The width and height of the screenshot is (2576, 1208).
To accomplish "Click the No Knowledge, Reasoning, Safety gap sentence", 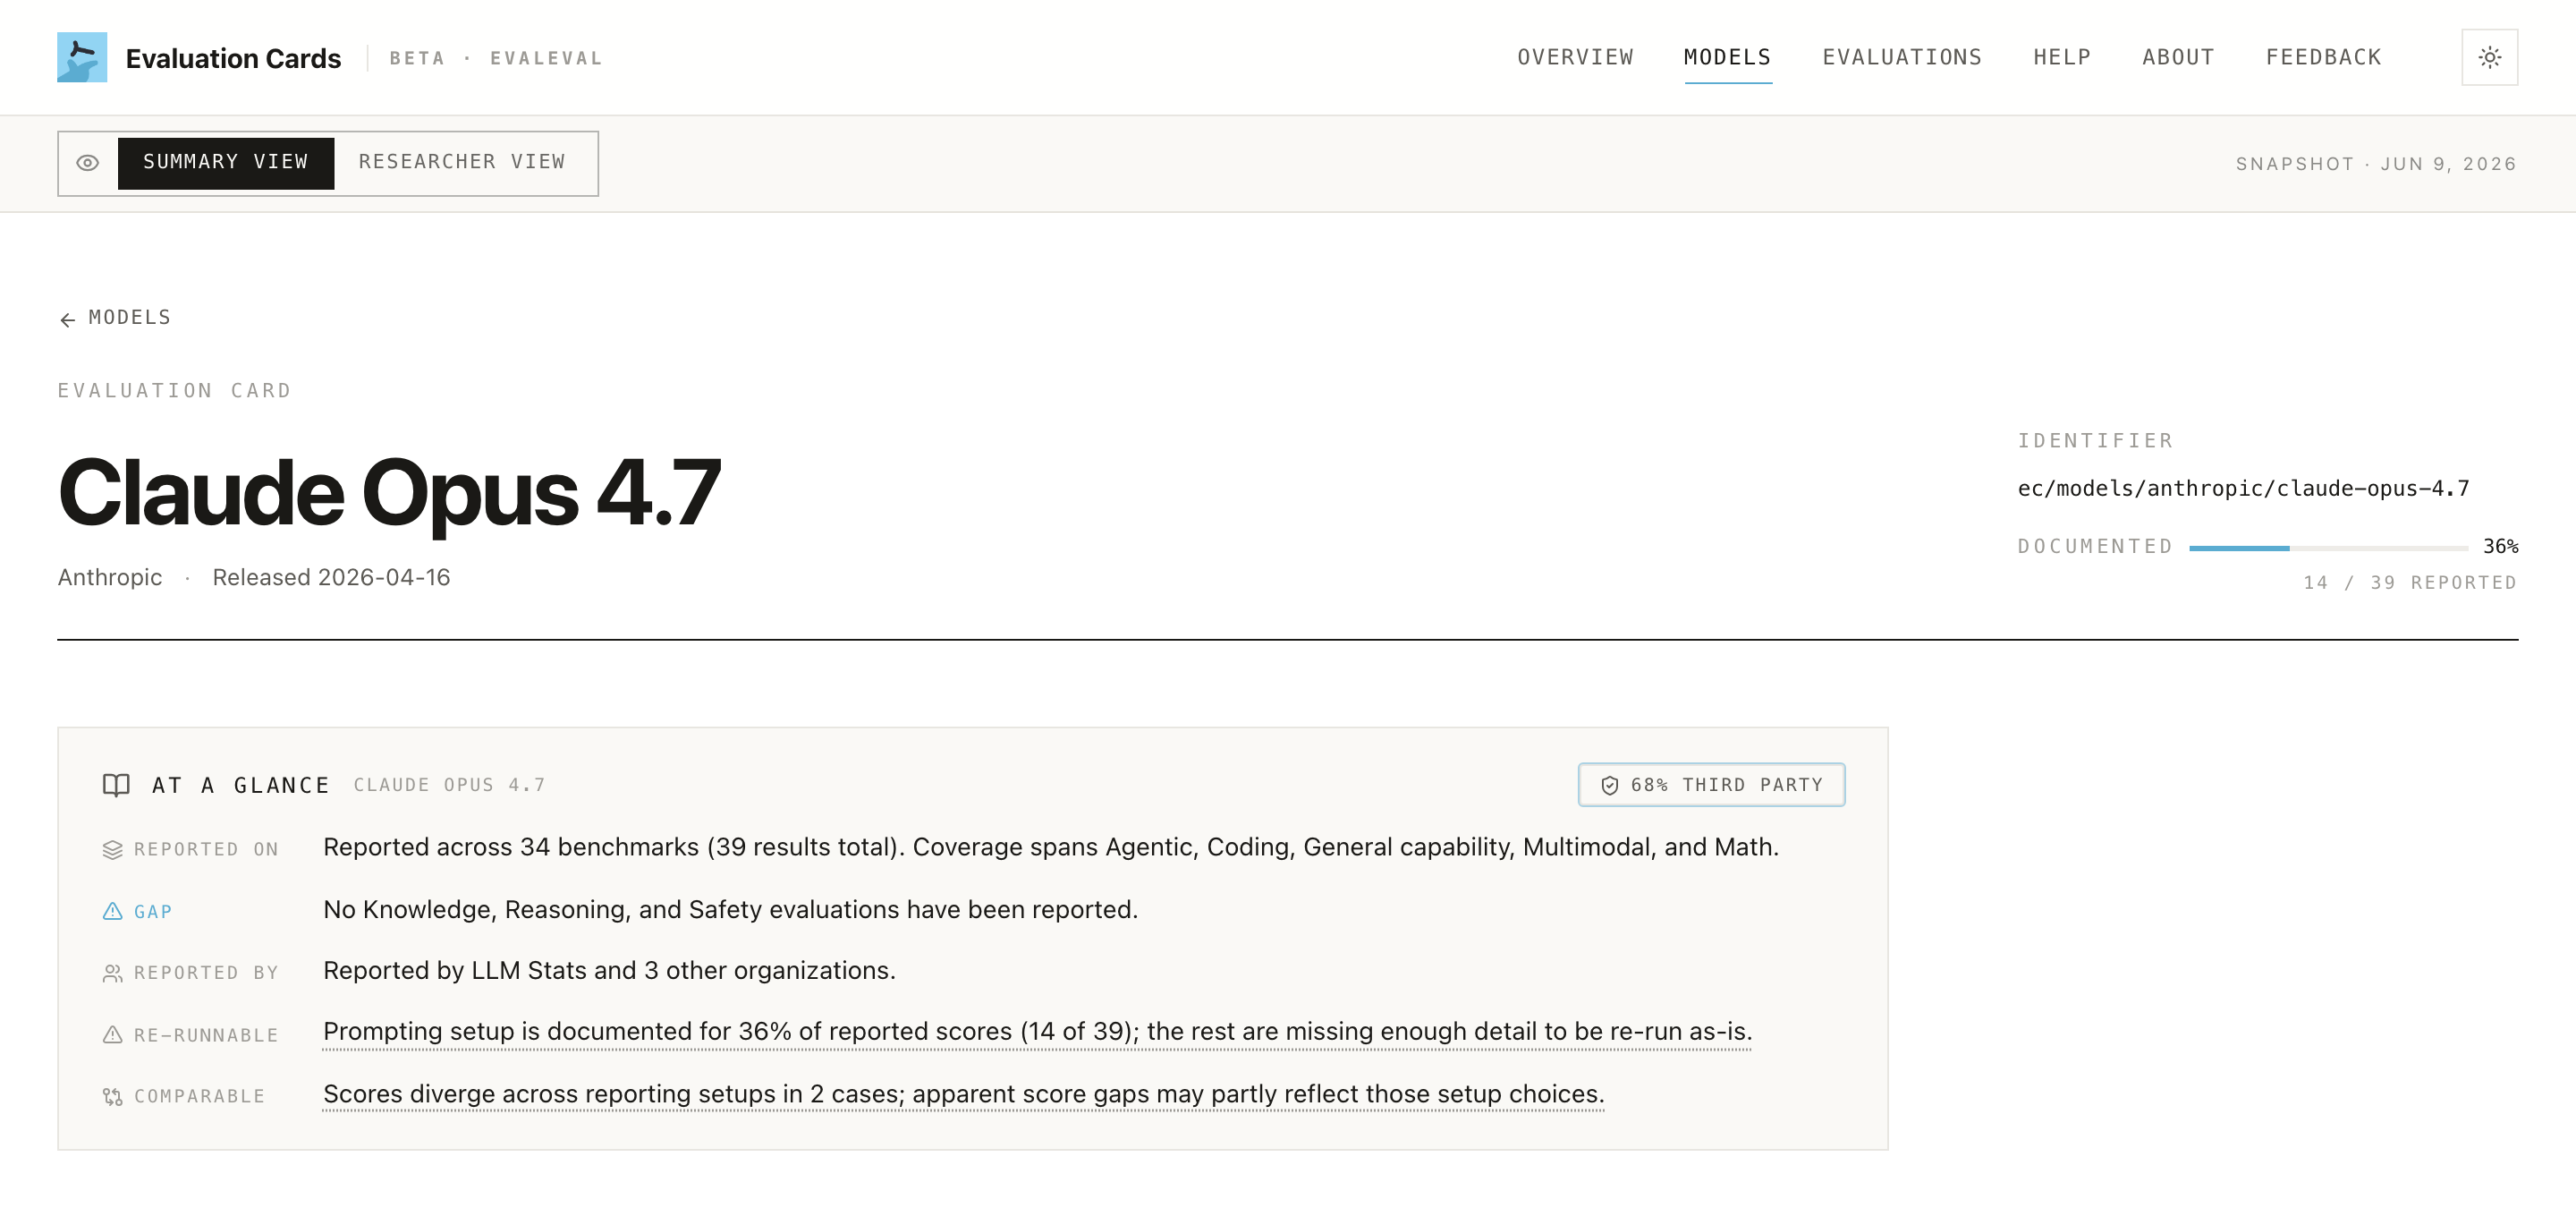I will click(730, 909).
